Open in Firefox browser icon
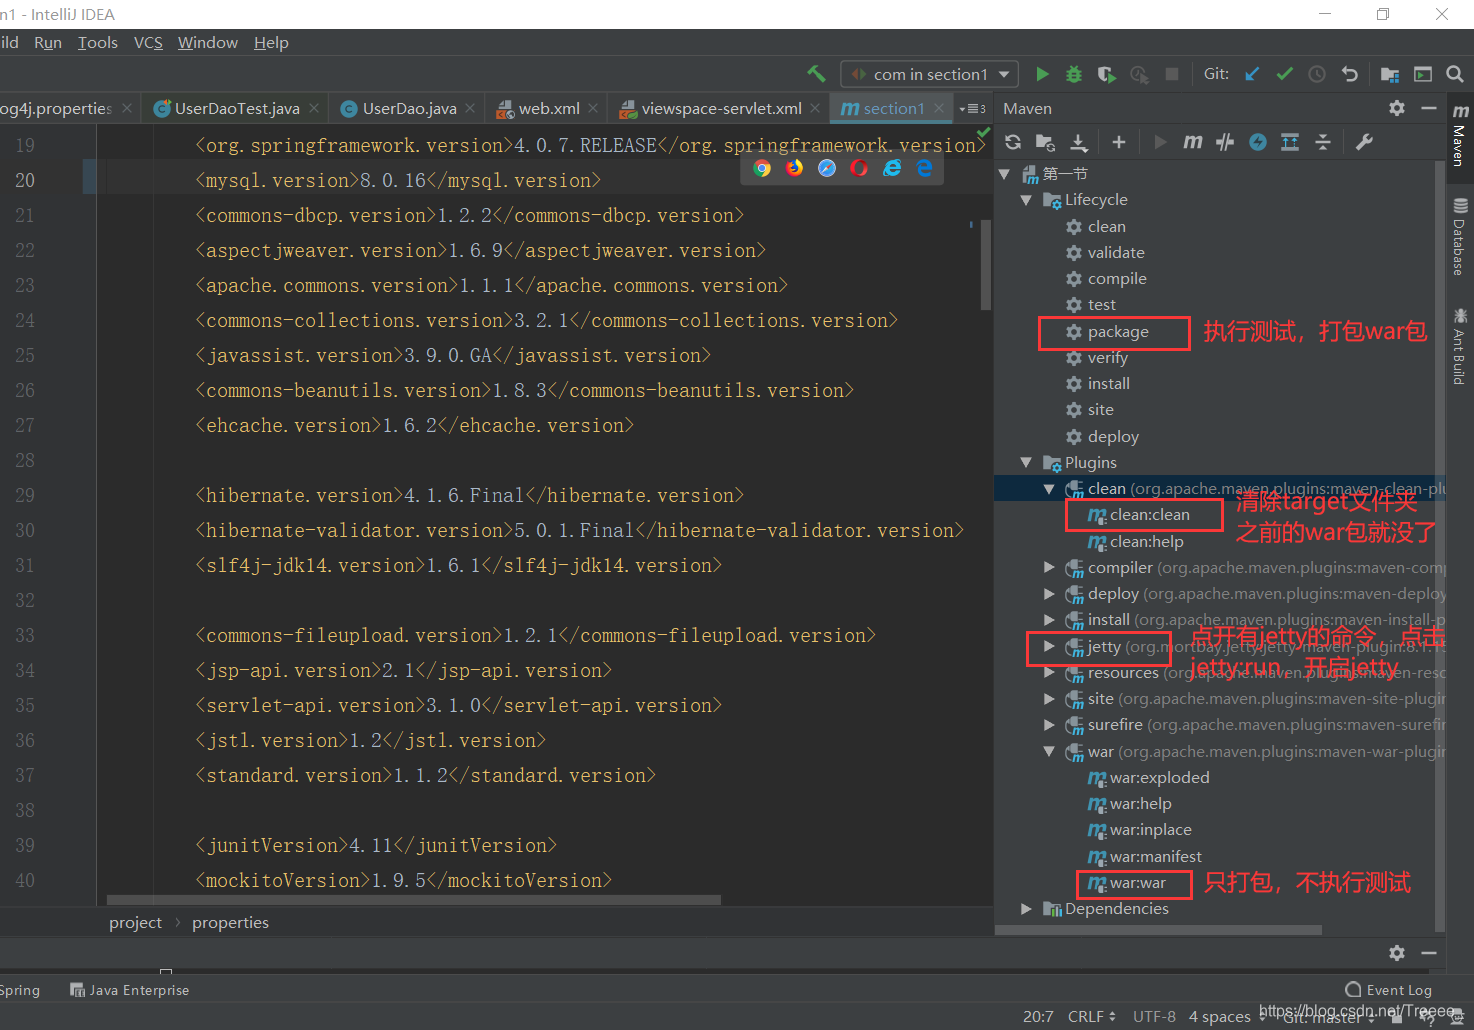Screen dimensions: 1474x1030 tap(794, 168)
